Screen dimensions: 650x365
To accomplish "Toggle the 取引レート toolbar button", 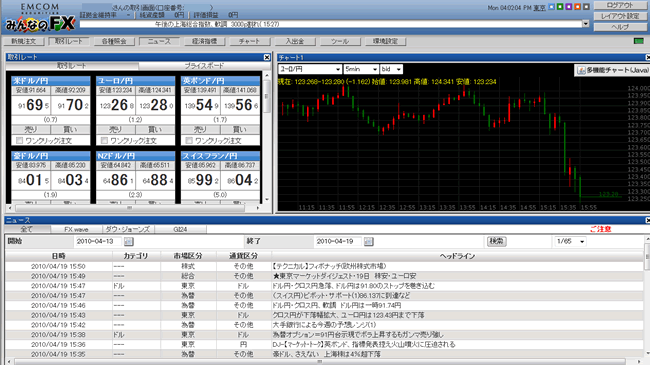I will click(68, 41).
